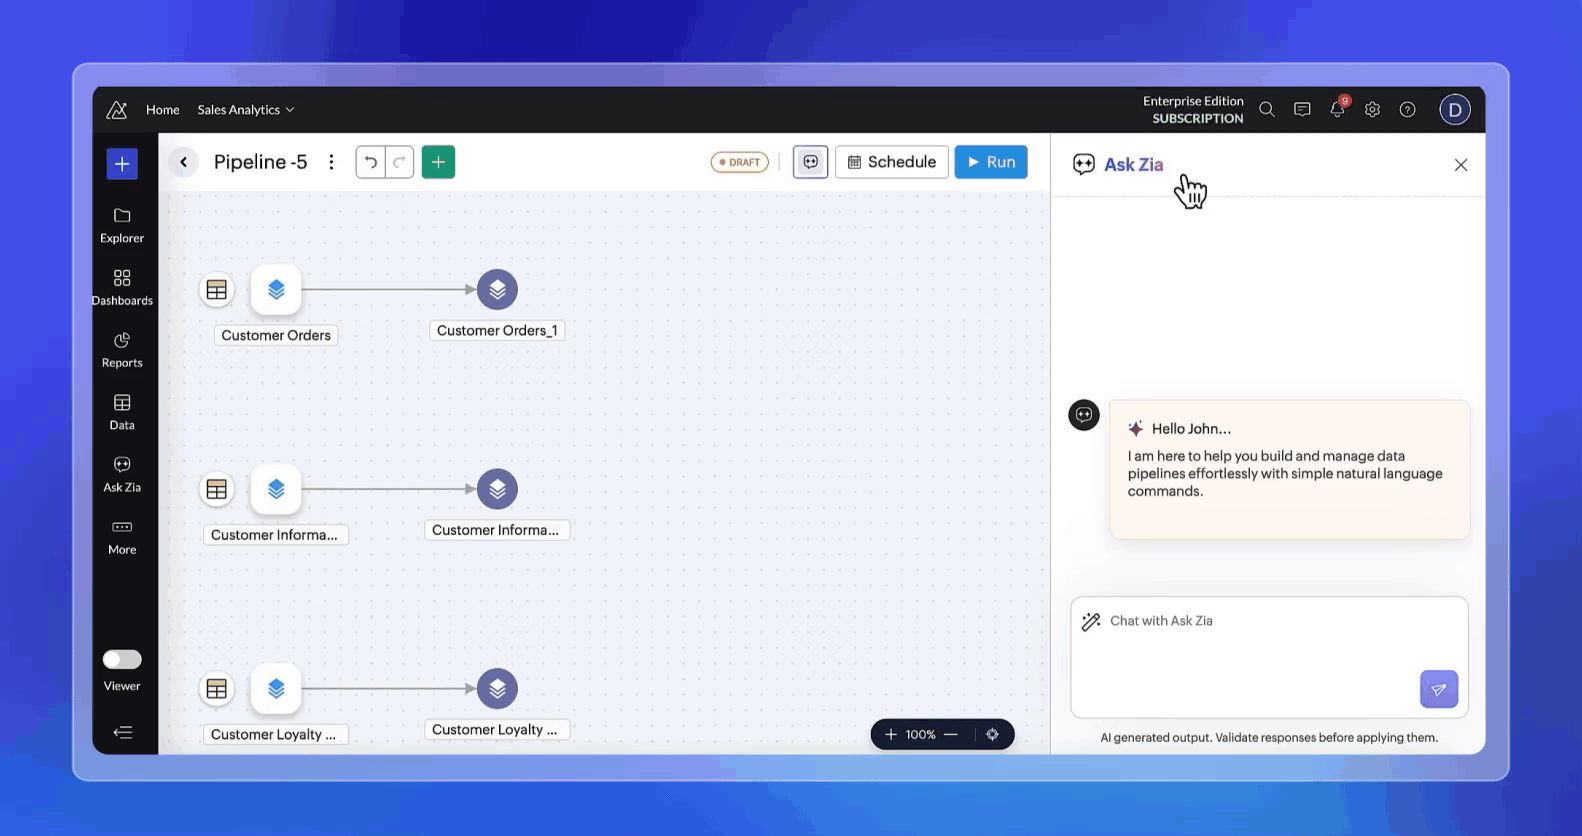Image resolution: width=1582 pixels, height=836 pixels.
Task: Click the green add stage button
Action: (x=438, y=162)
